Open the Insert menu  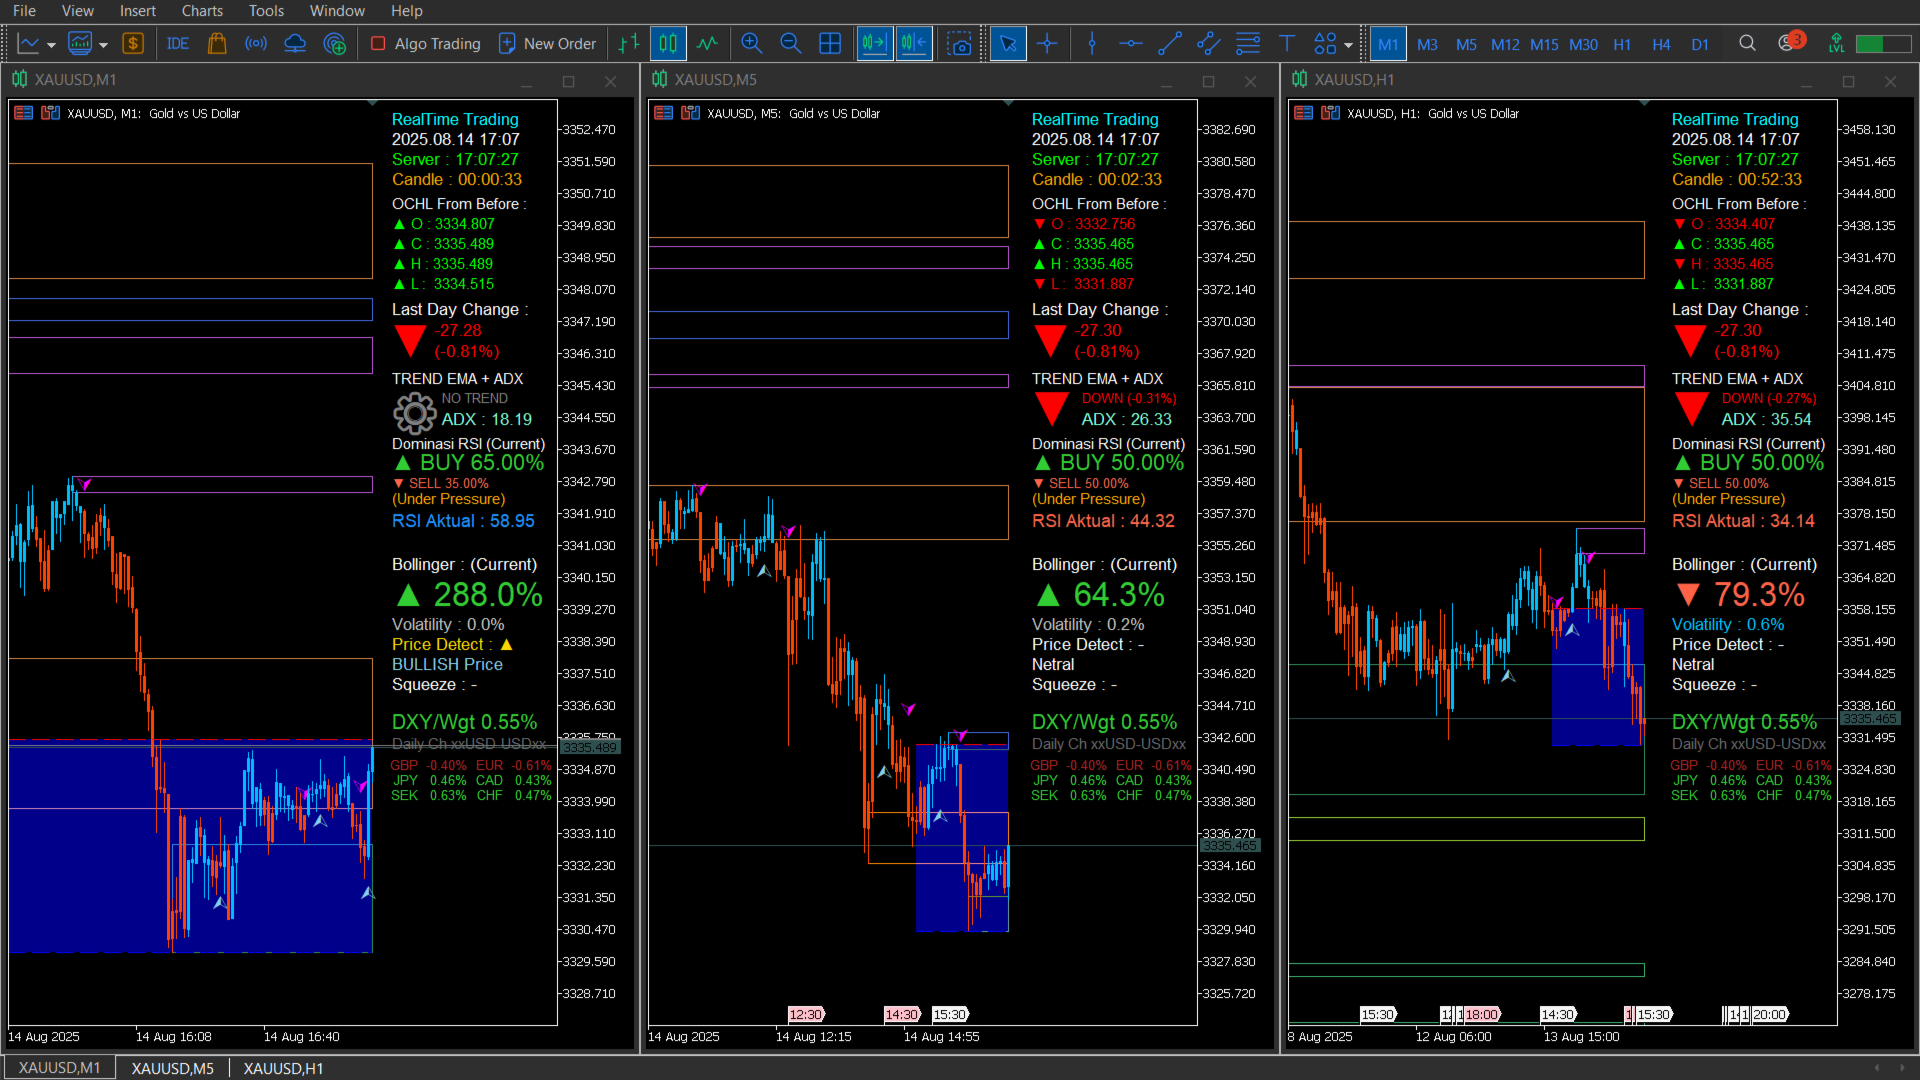tap(138, 11)
